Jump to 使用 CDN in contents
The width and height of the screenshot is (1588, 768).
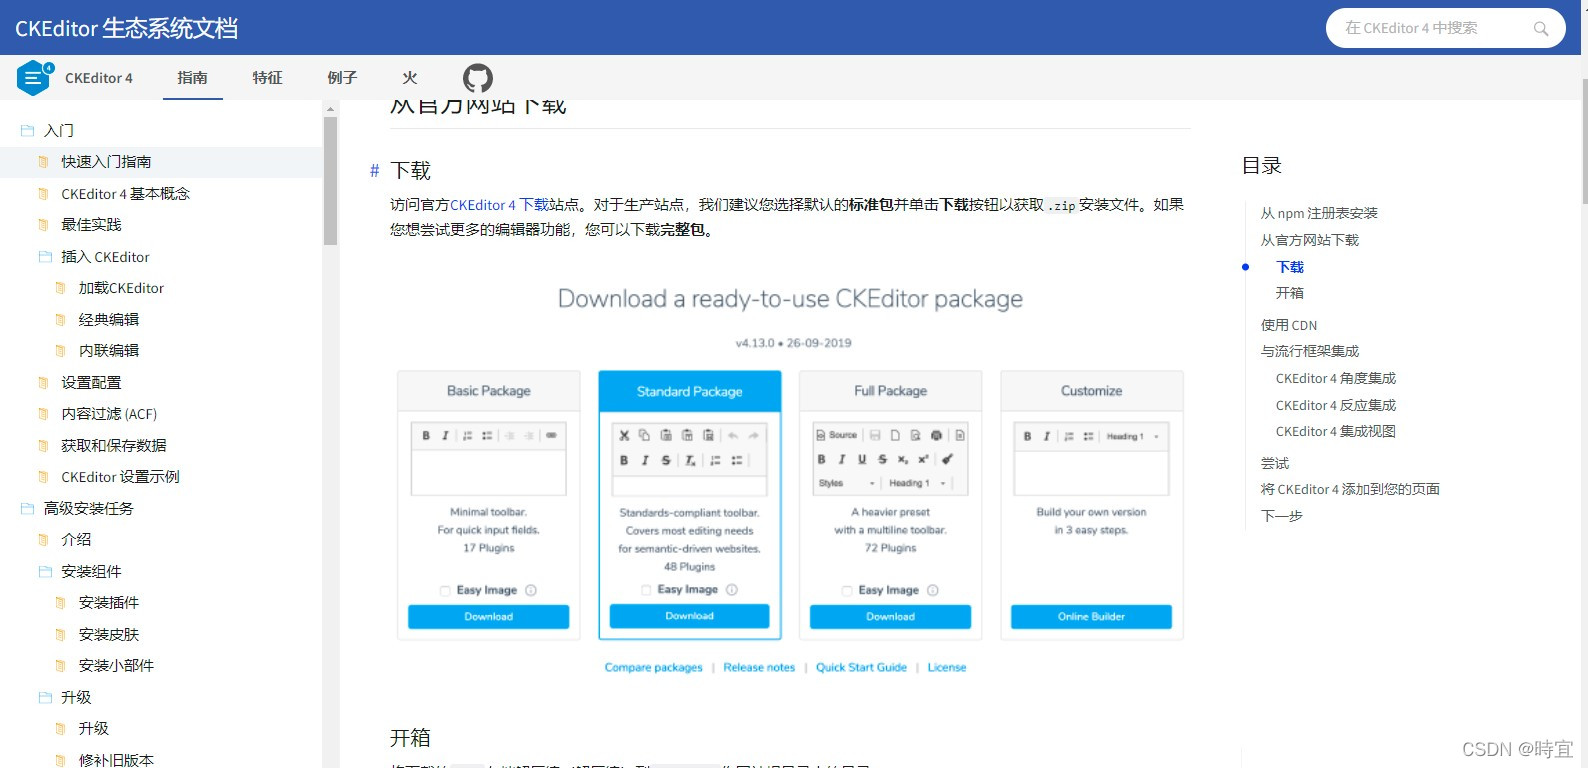coord(1289,325)
